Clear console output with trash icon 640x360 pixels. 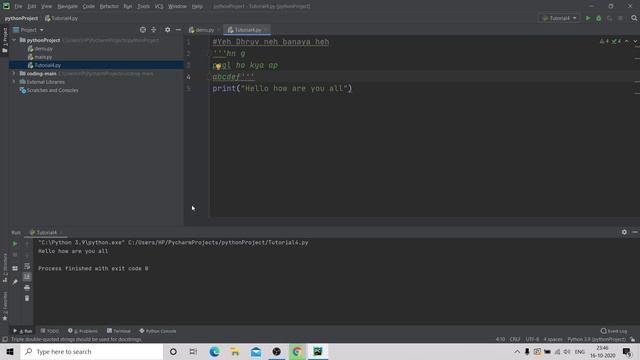(27, 298)
